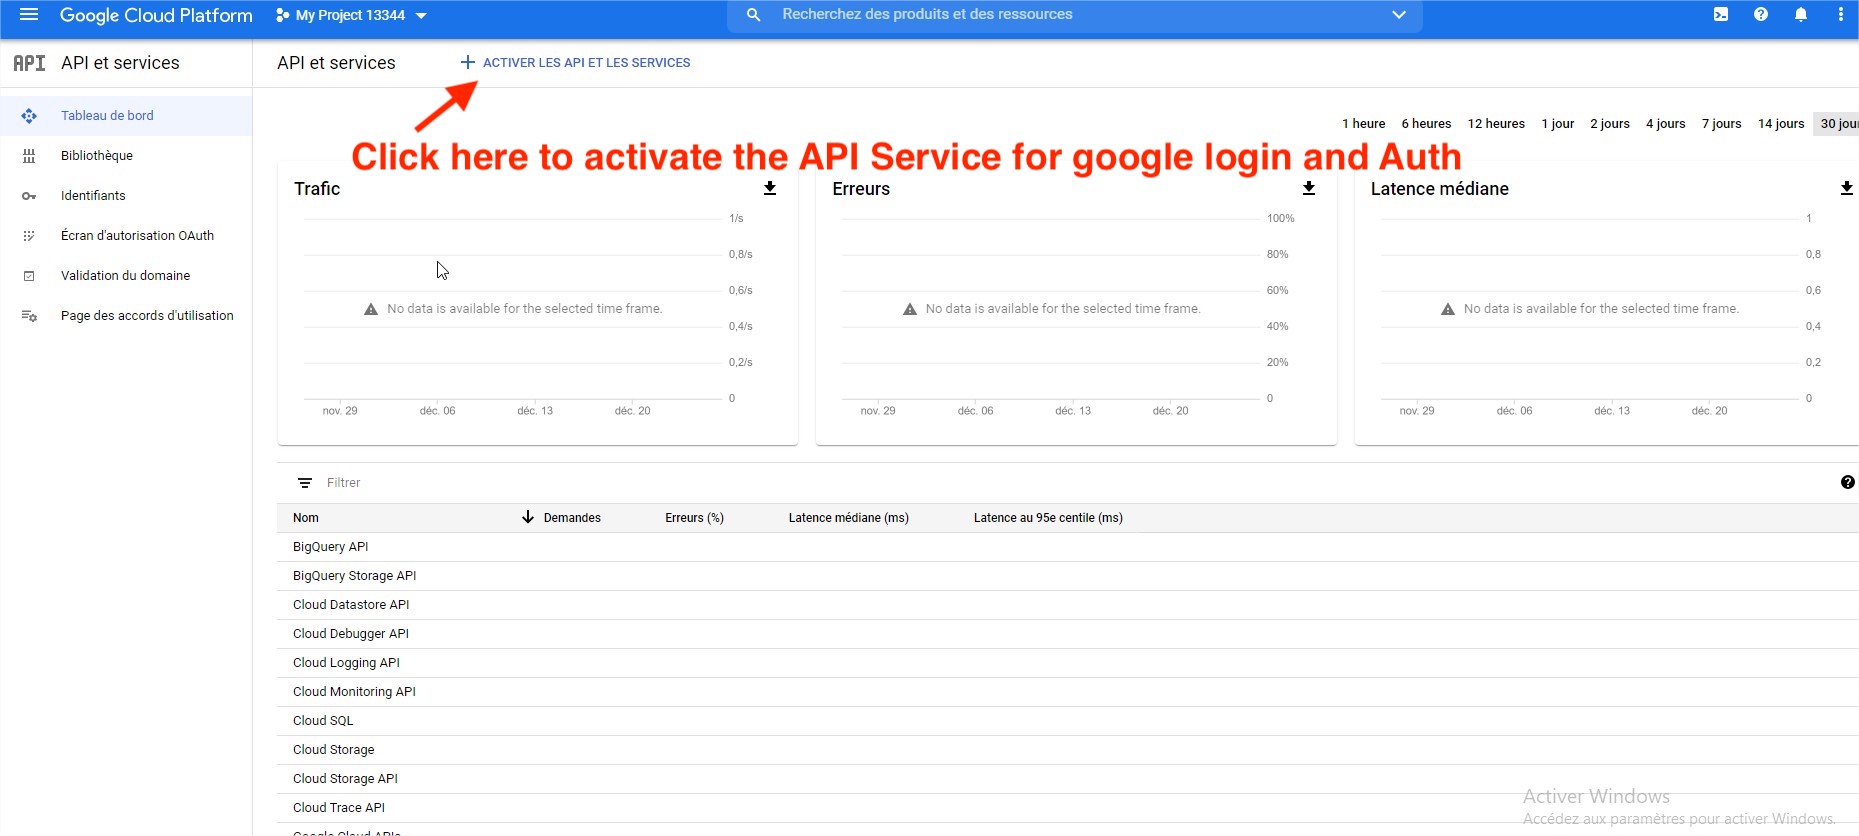Click the accords d'utilisation settings-list icon

click(x=29, y=316)
